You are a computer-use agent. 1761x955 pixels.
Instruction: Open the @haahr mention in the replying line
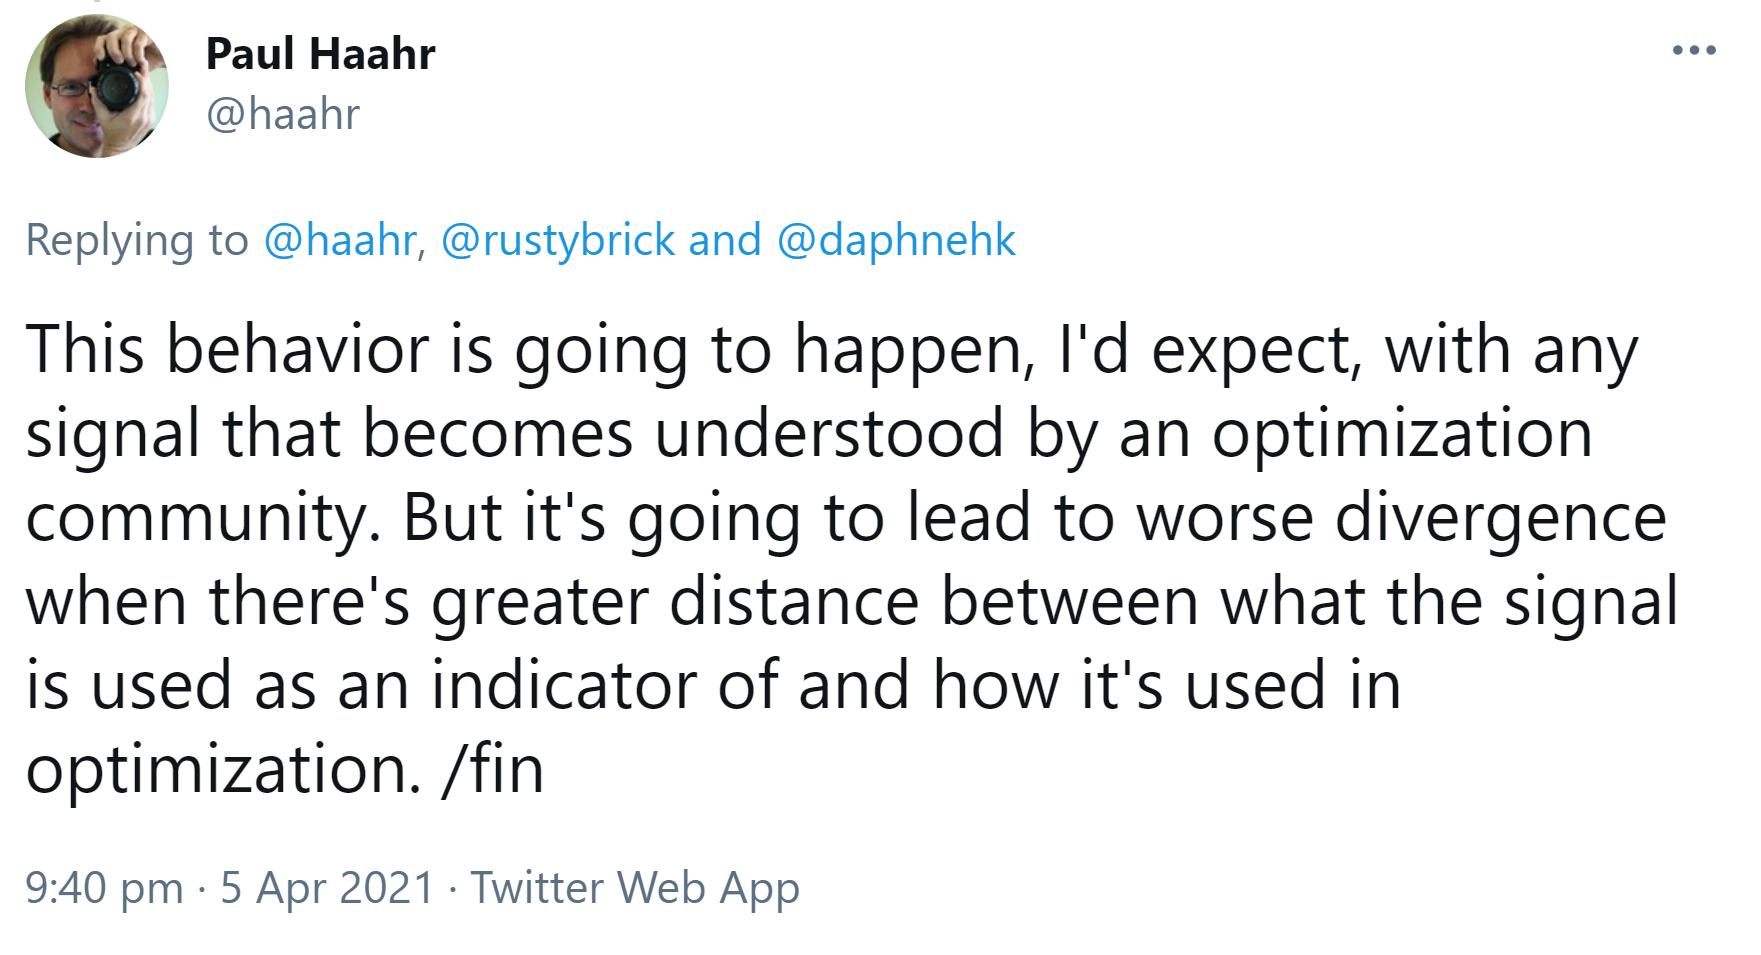click(x=332, y=239)
